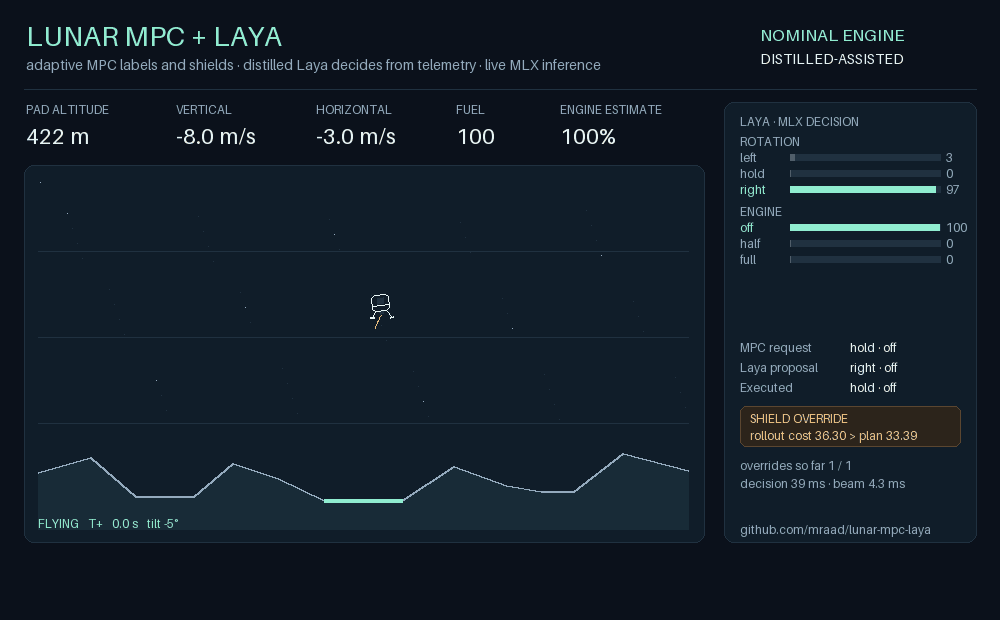The width and height of the screenshot is (1000, 620).
Task: Click the T+ 0.0 s timer
Action: 114,524
